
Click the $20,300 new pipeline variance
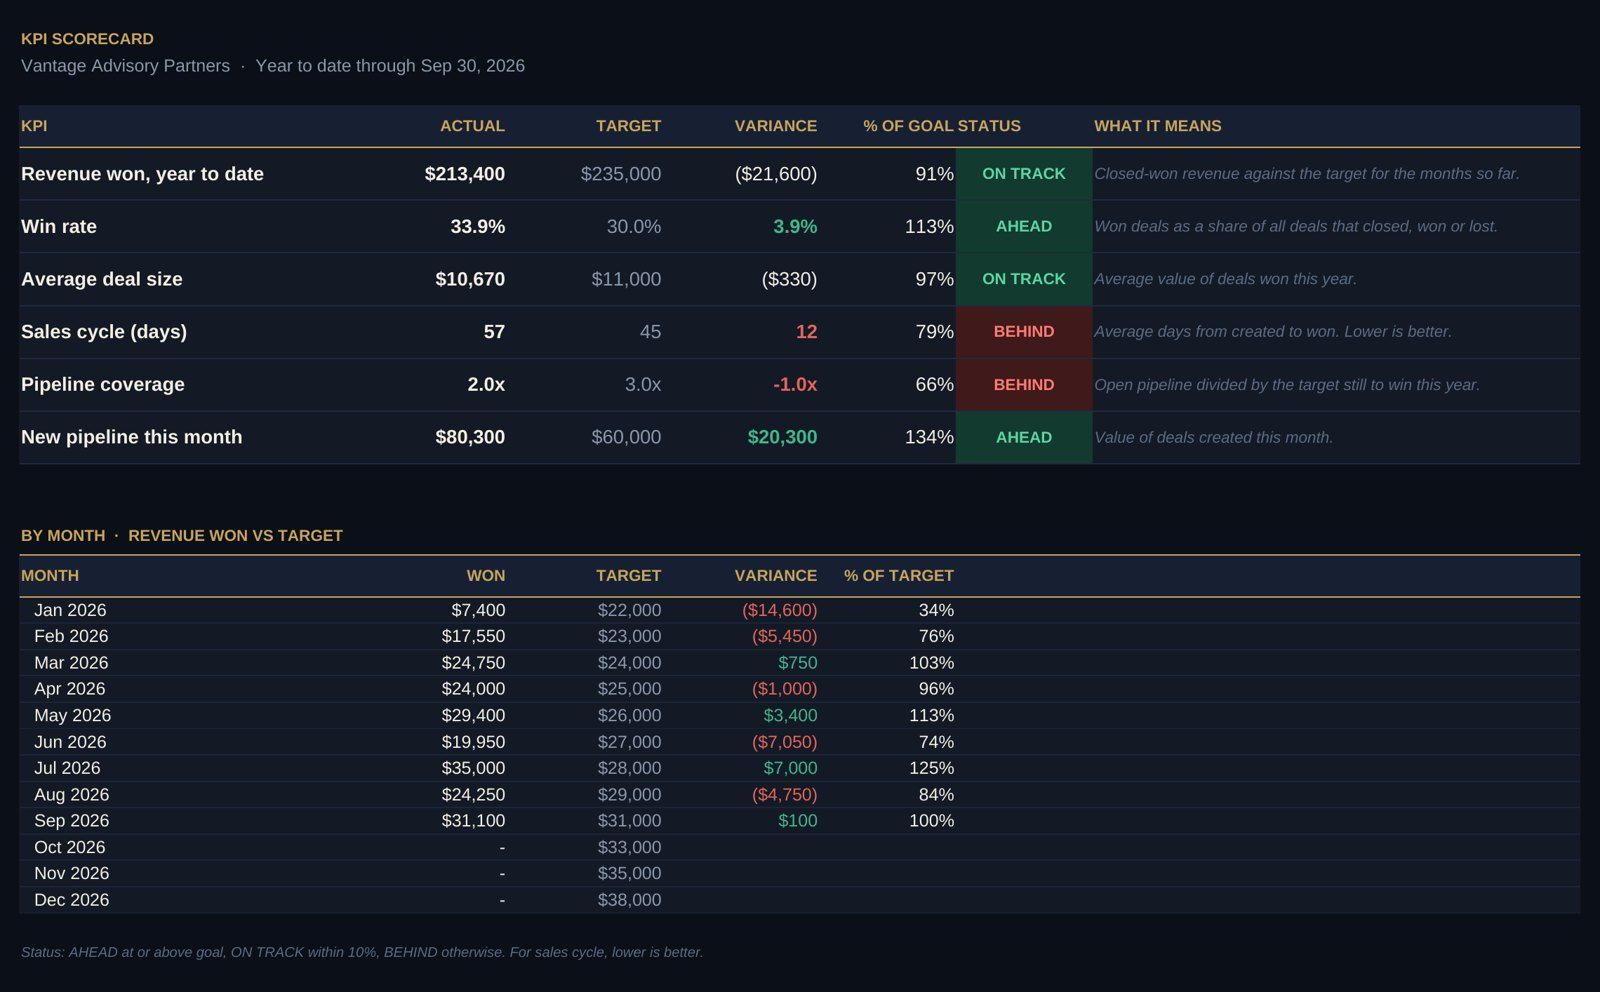point(782,437)
